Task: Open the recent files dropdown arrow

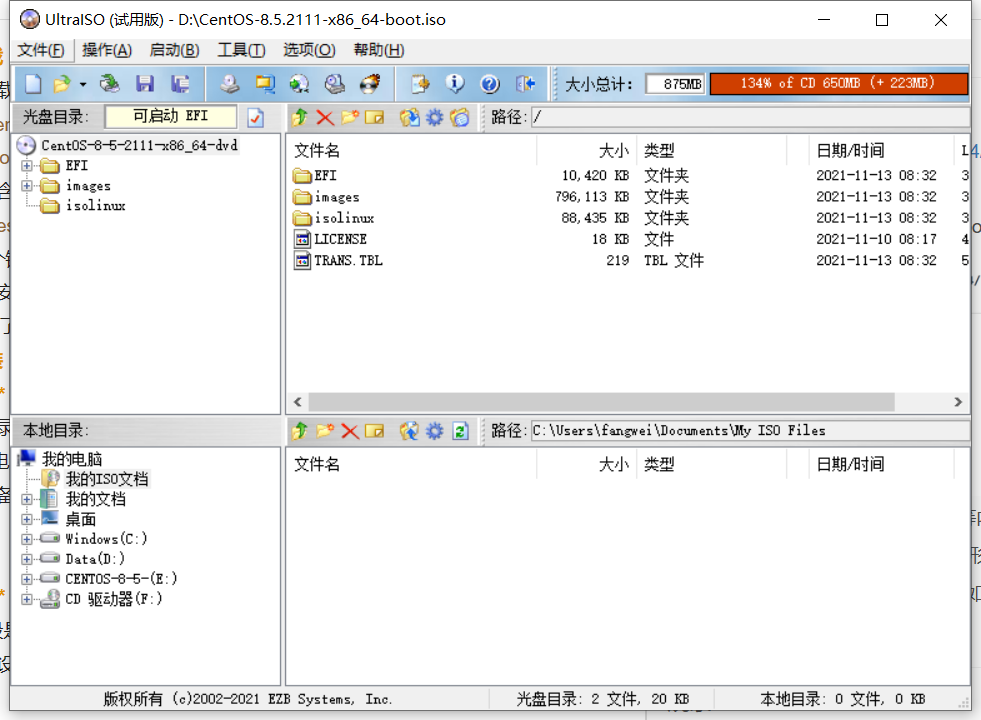Action: [83, 84]
